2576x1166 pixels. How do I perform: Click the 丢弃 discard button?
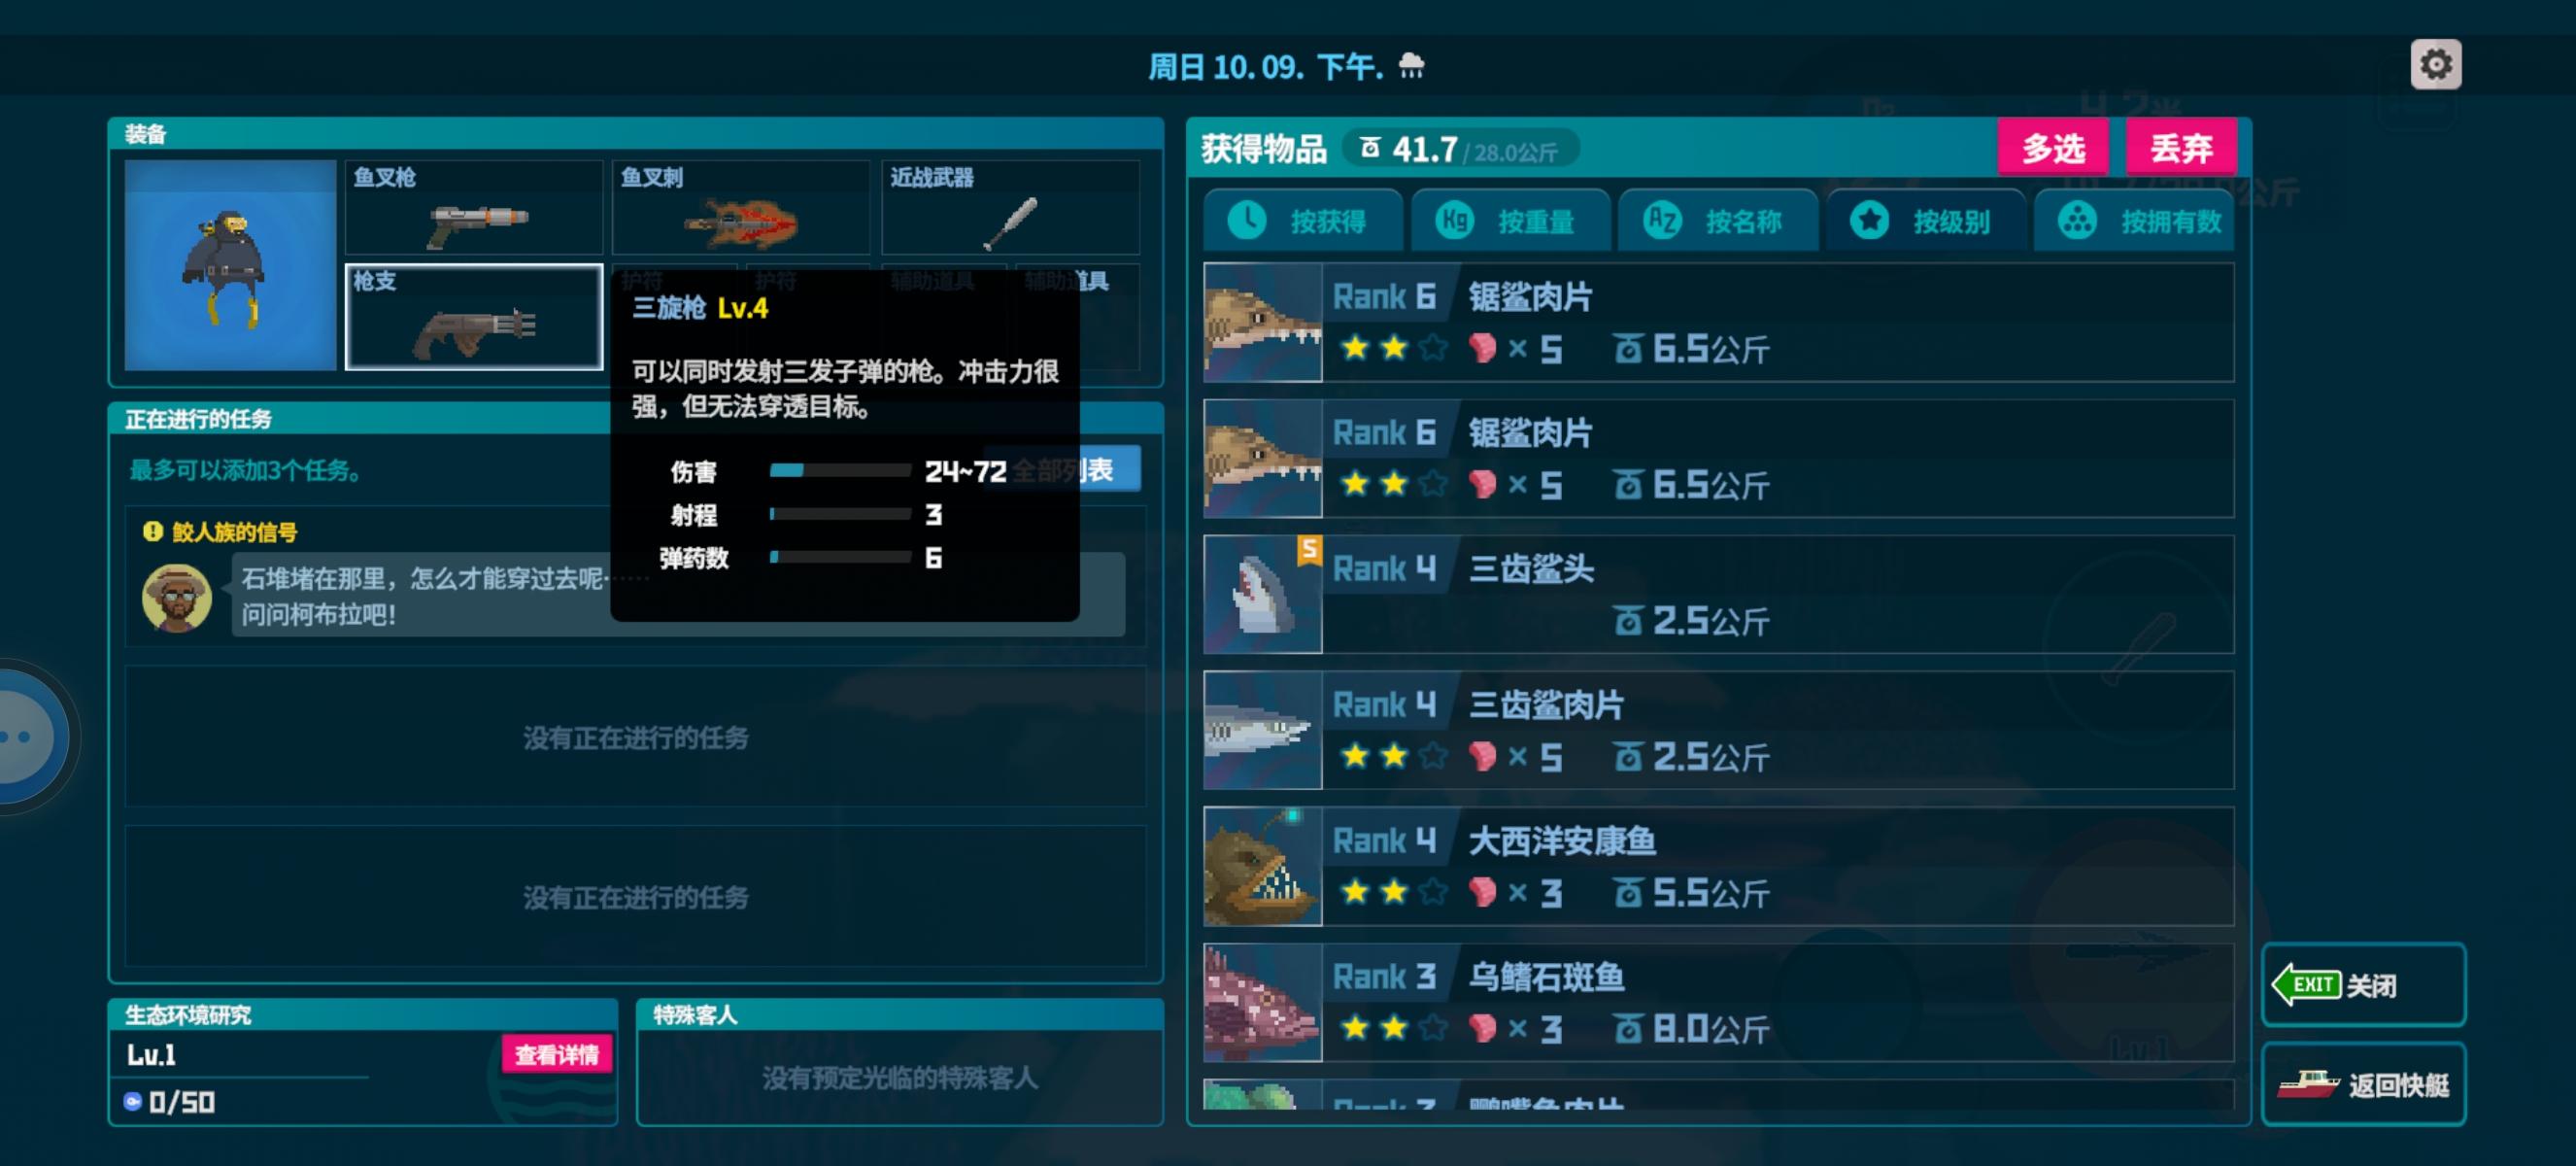point(2181,148)
